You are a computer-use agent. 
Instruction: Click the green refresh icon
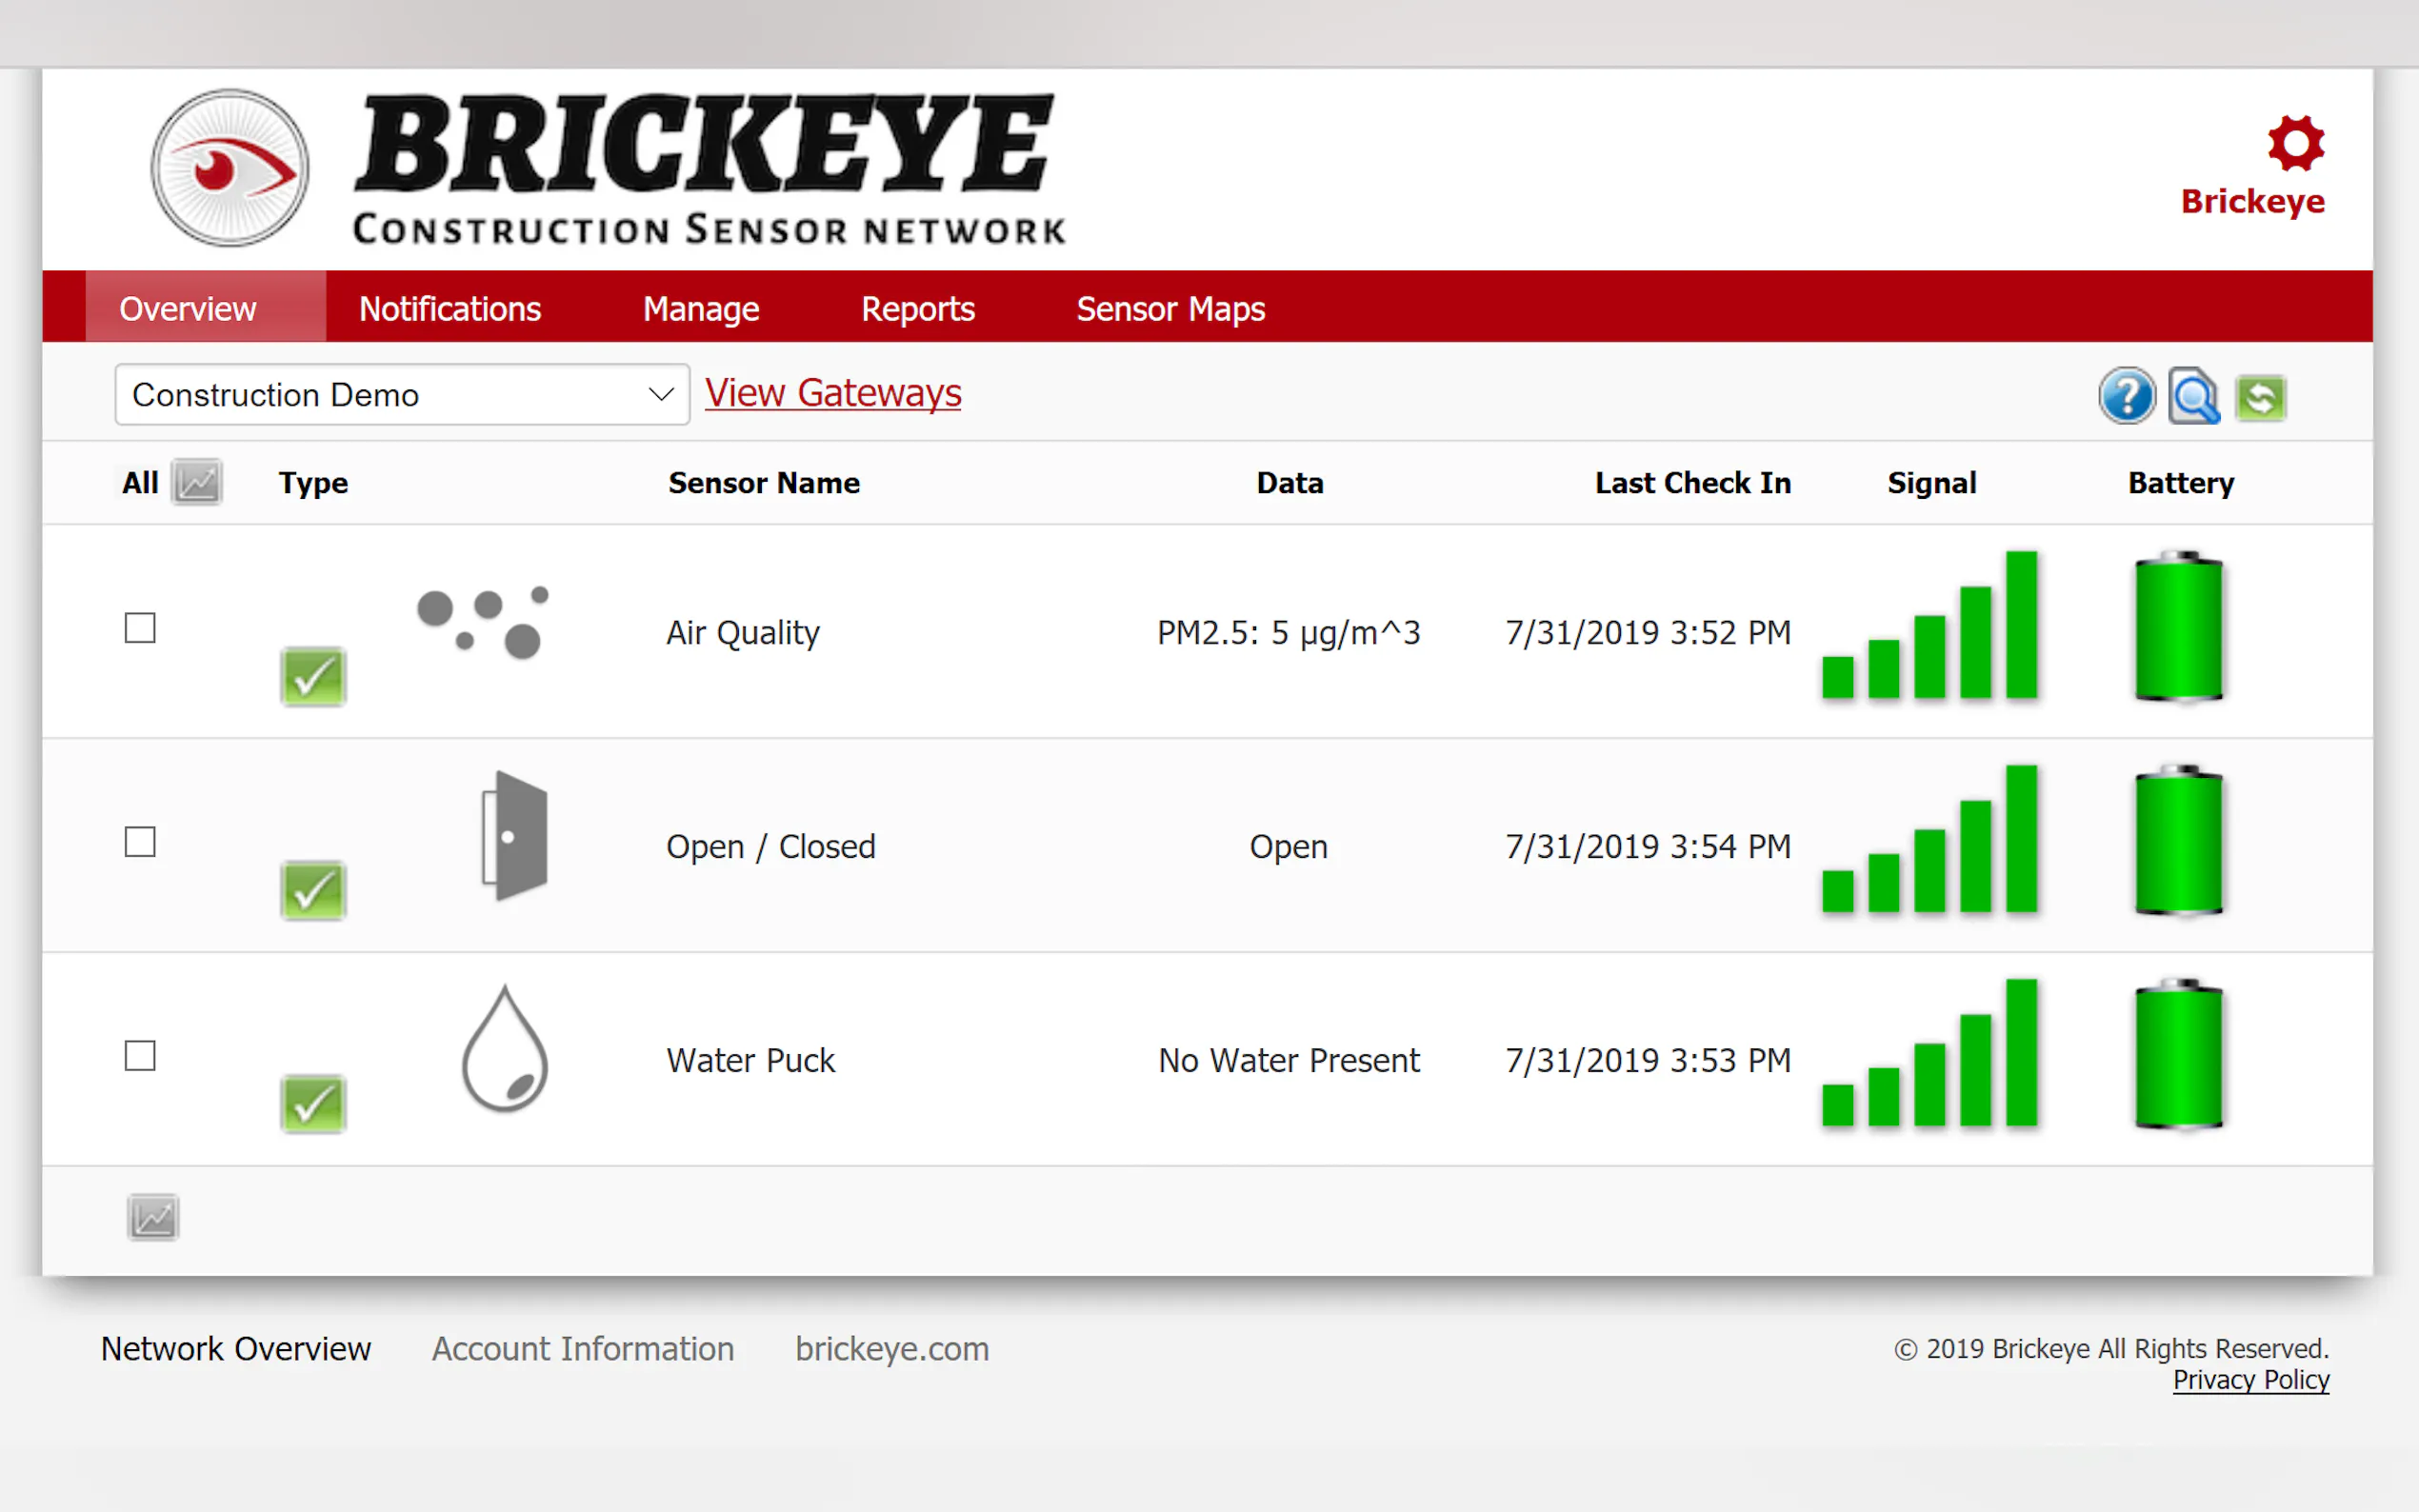coord(2260,398)
